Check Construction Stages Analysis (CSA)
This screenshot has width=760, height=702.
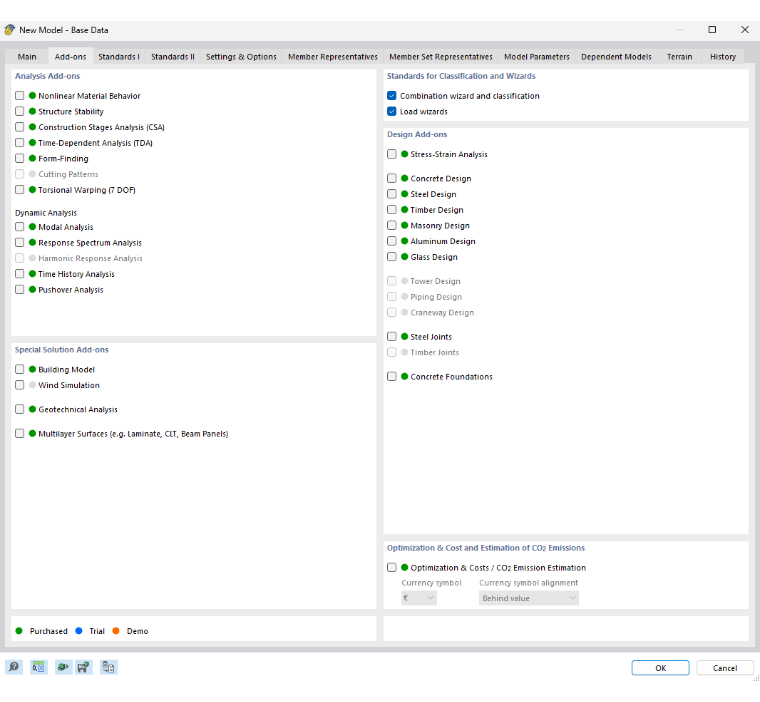[19, 127]
